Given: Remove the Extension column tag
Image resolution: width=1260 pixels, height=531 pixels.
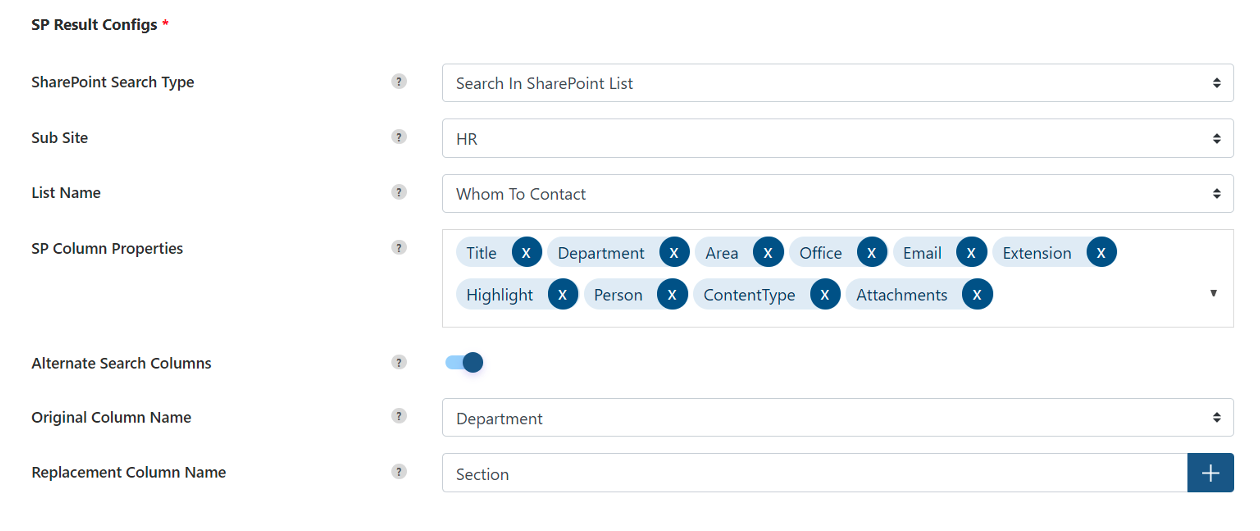Looking at the screenshot, I should (1101, 253).
